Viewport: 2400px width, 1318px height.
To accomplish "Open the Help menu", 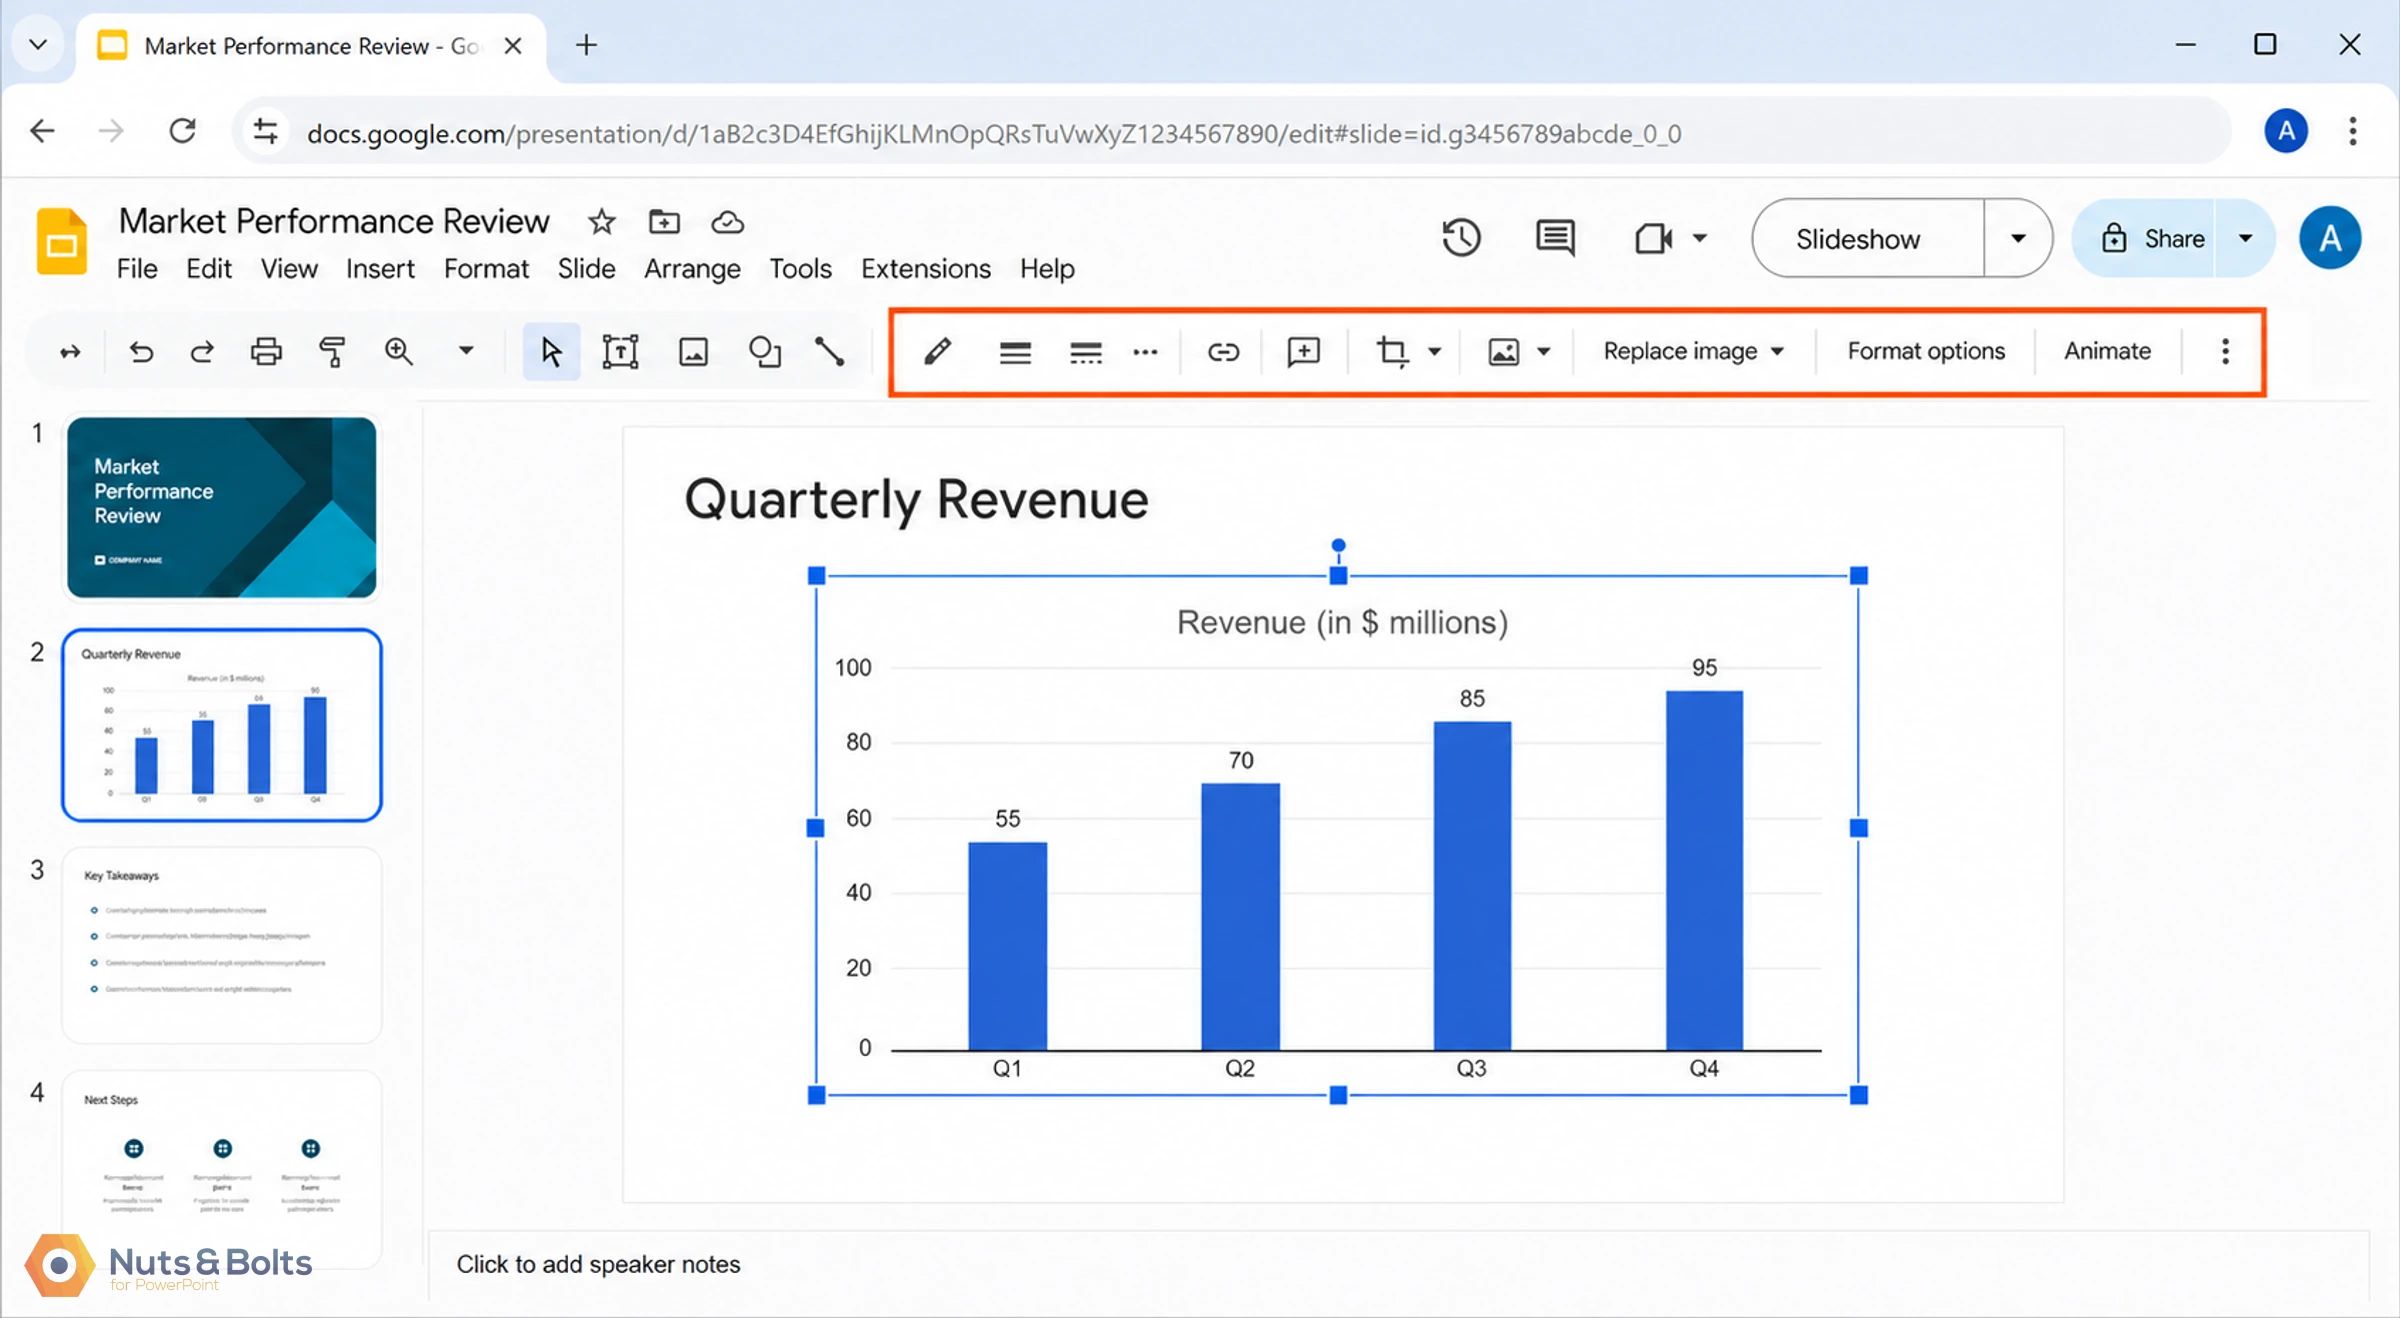I will [1047, 269].
